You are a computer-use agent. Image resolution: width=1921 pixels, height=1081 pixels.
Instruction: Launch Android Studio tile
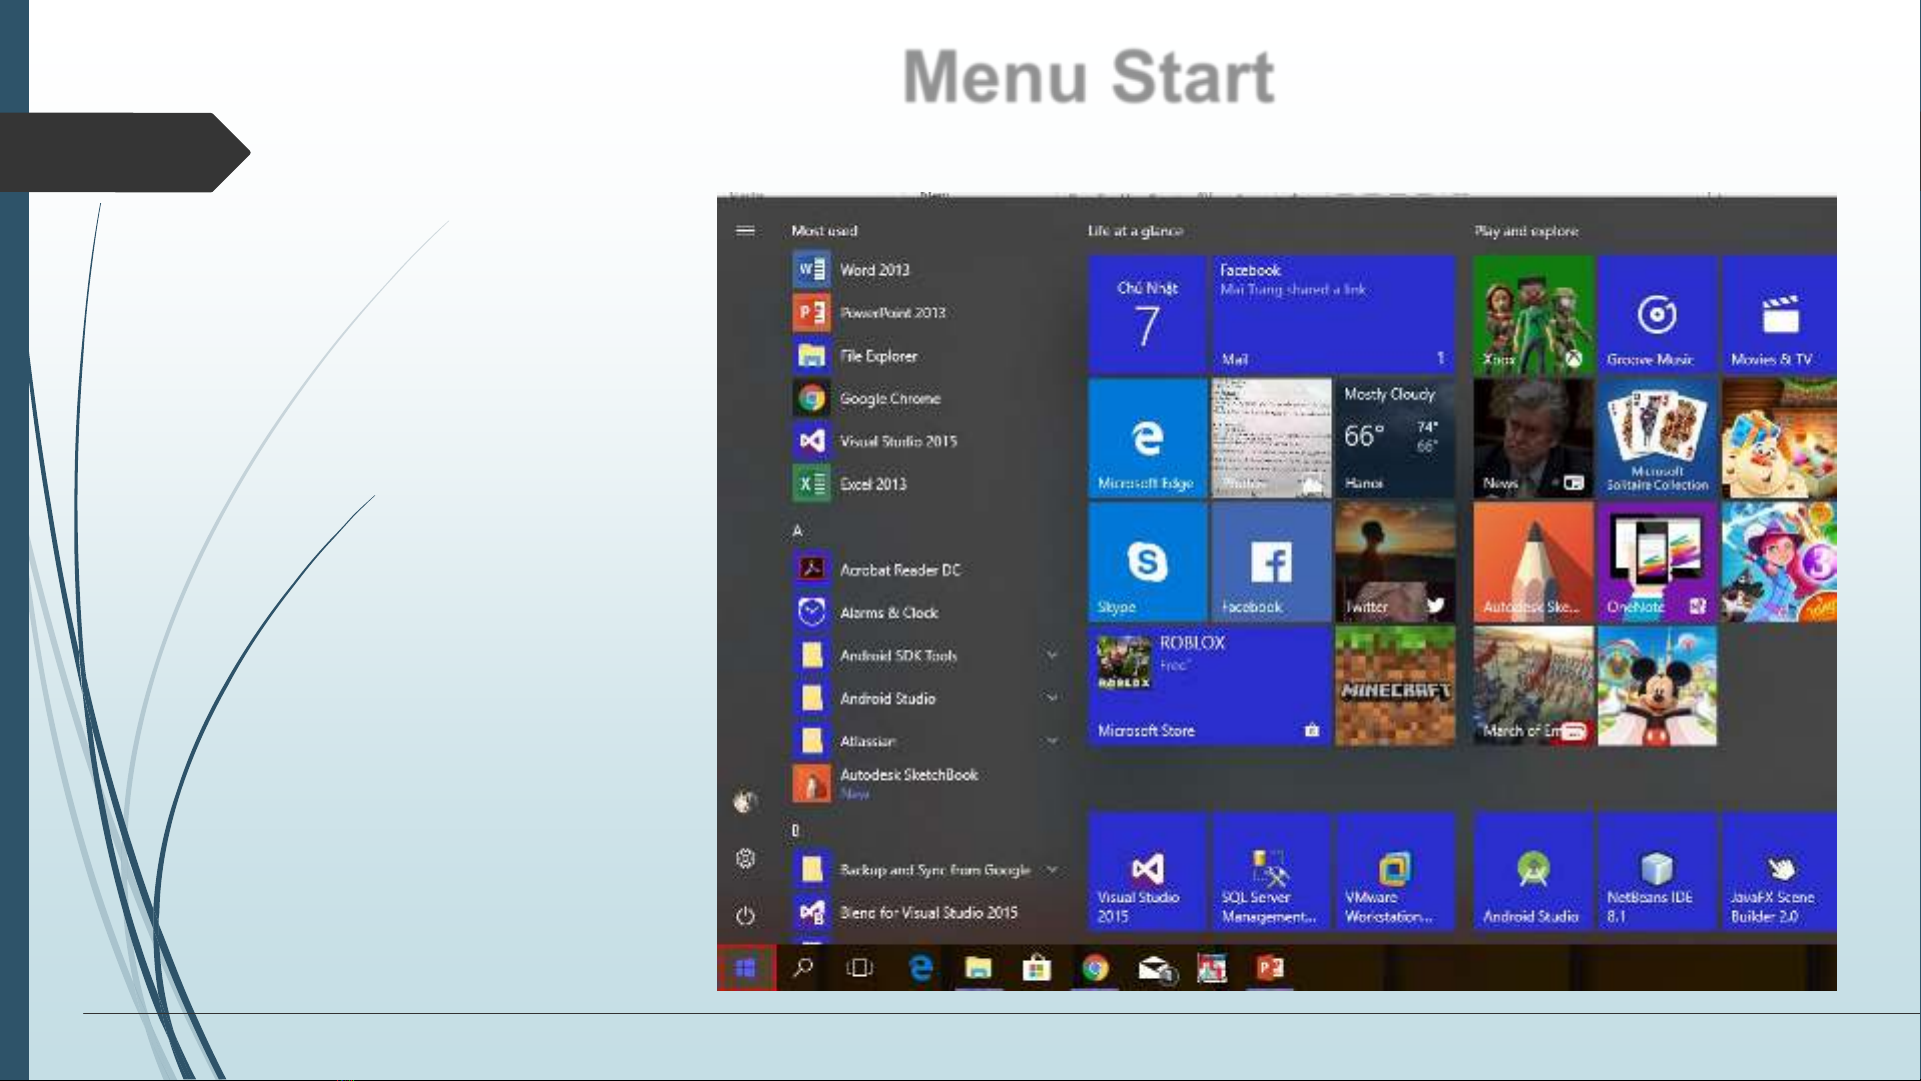pos(1532,873)
